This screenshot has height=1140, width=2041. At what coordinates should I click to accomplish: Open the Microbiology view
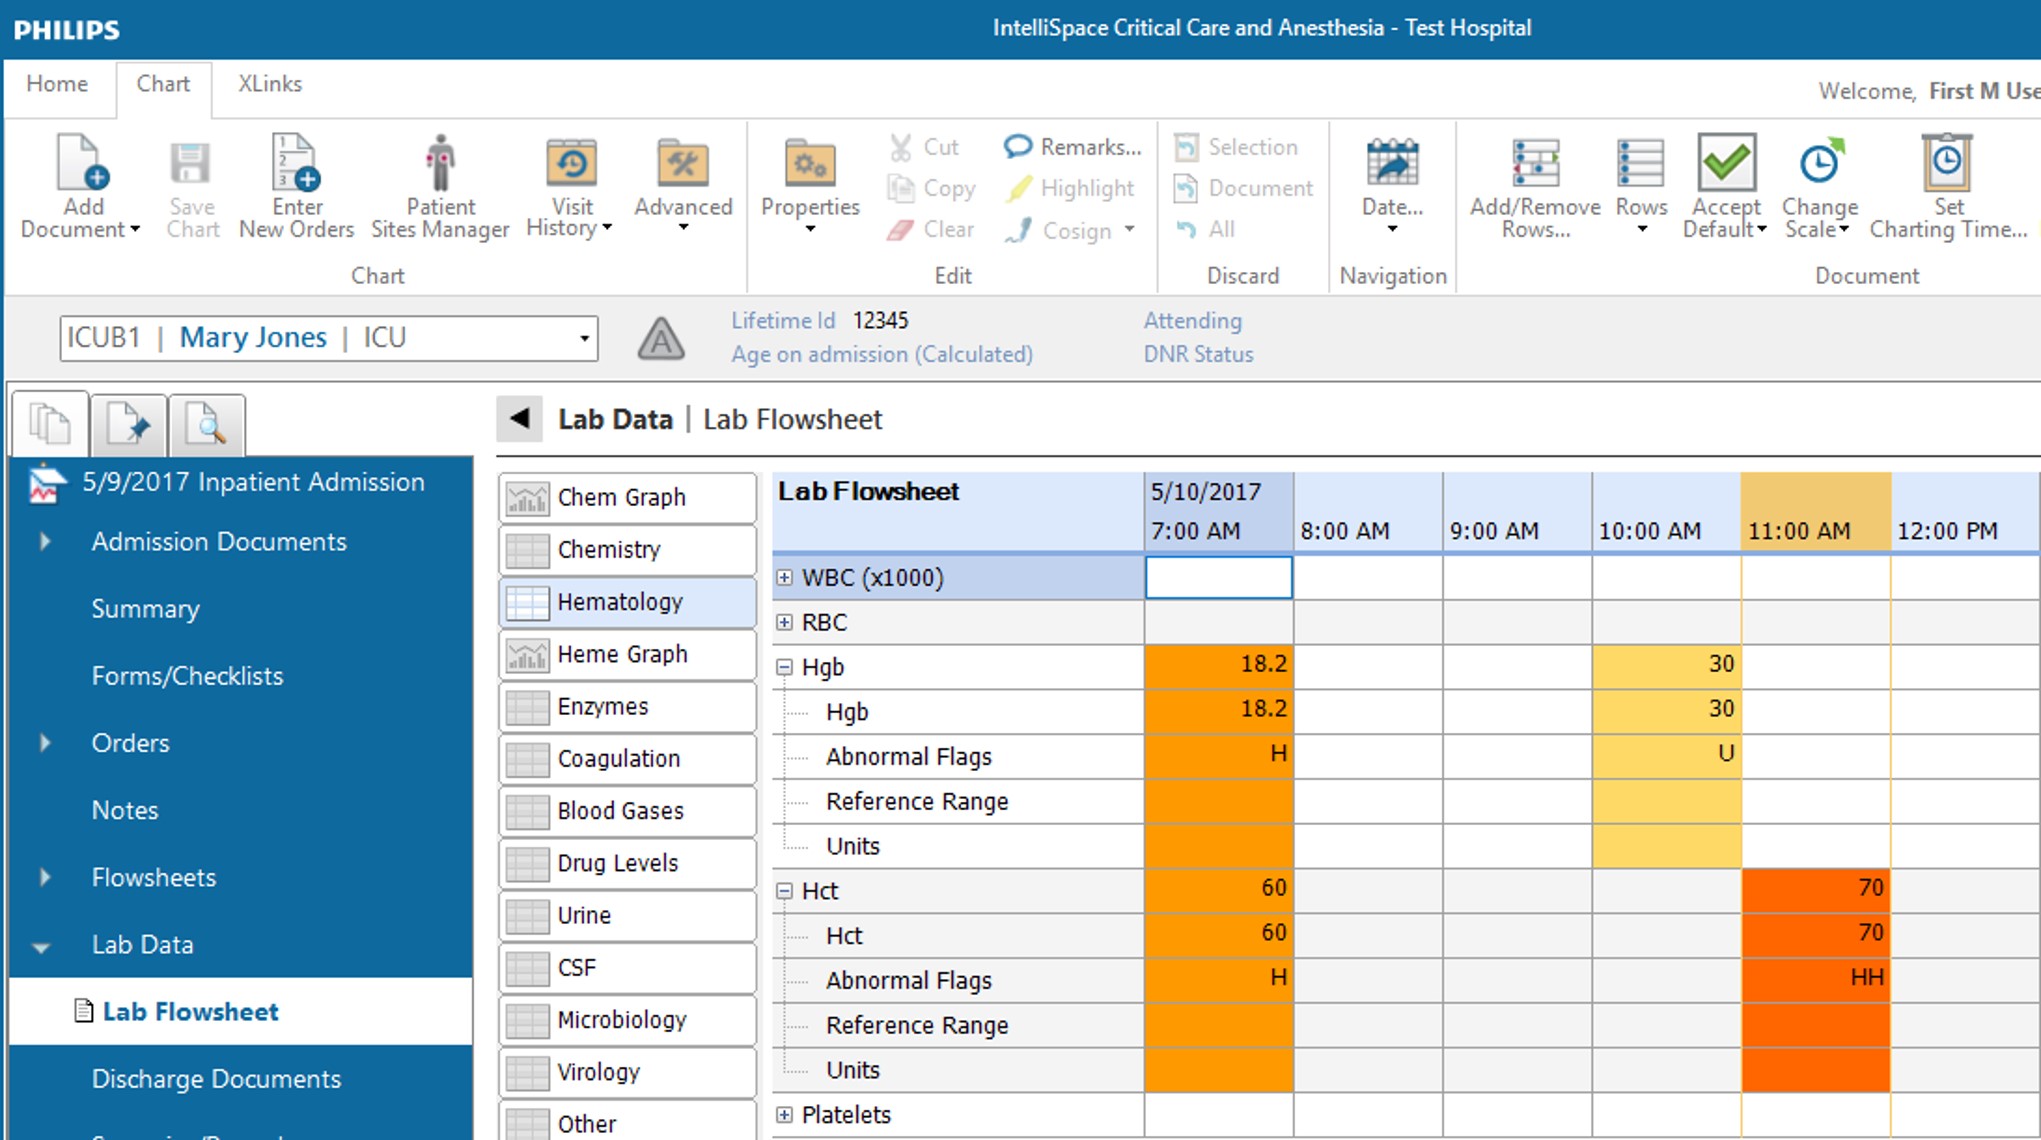coord(627,1020)
